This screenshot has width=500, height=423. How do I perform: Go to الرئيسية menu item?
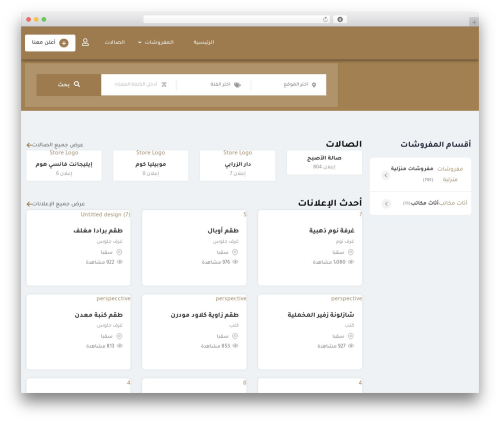[204, 42]
